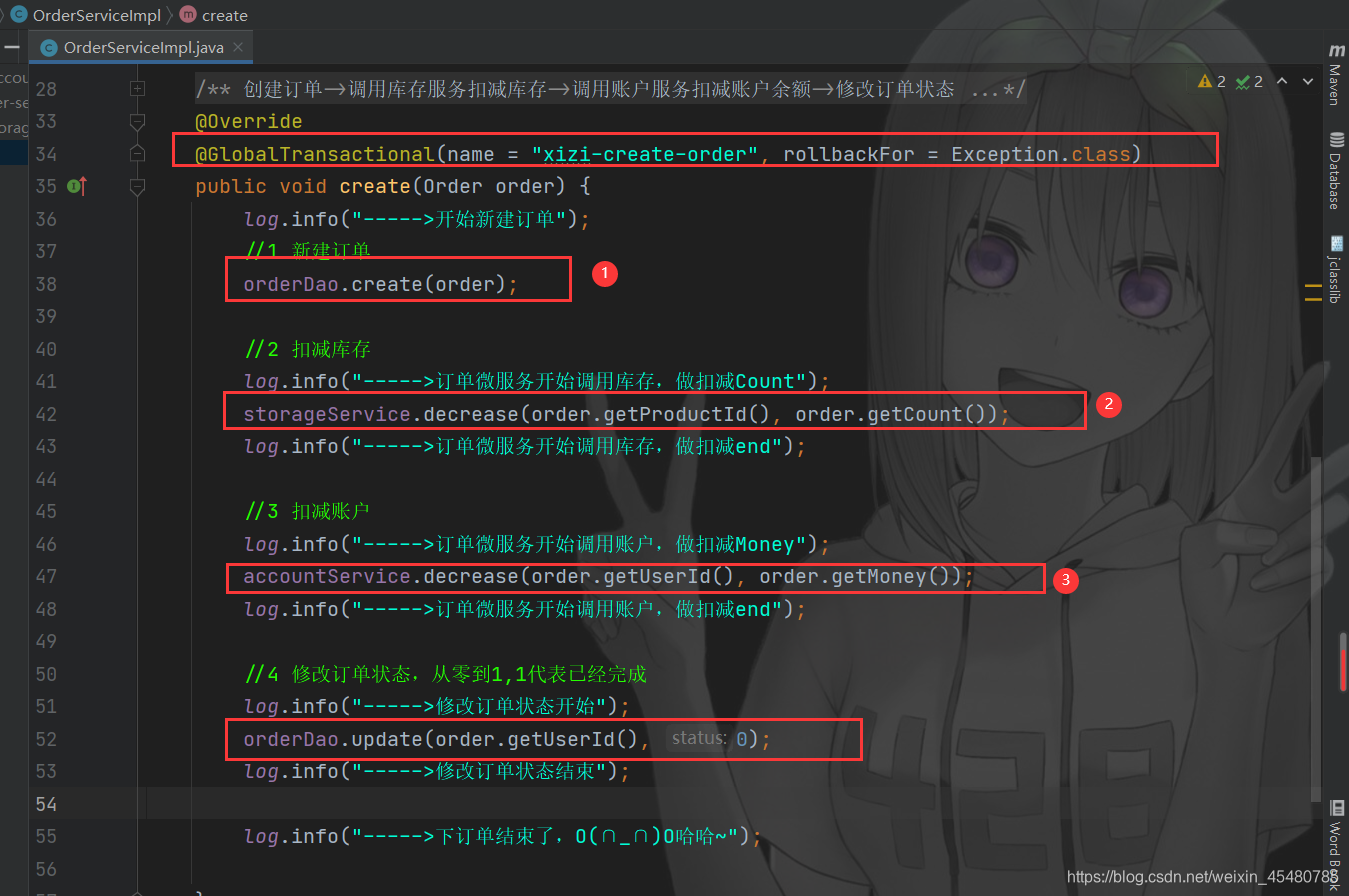Click log.info '修改订单状态开始' line
1349x896 pixels.
[x=437, y=706]
